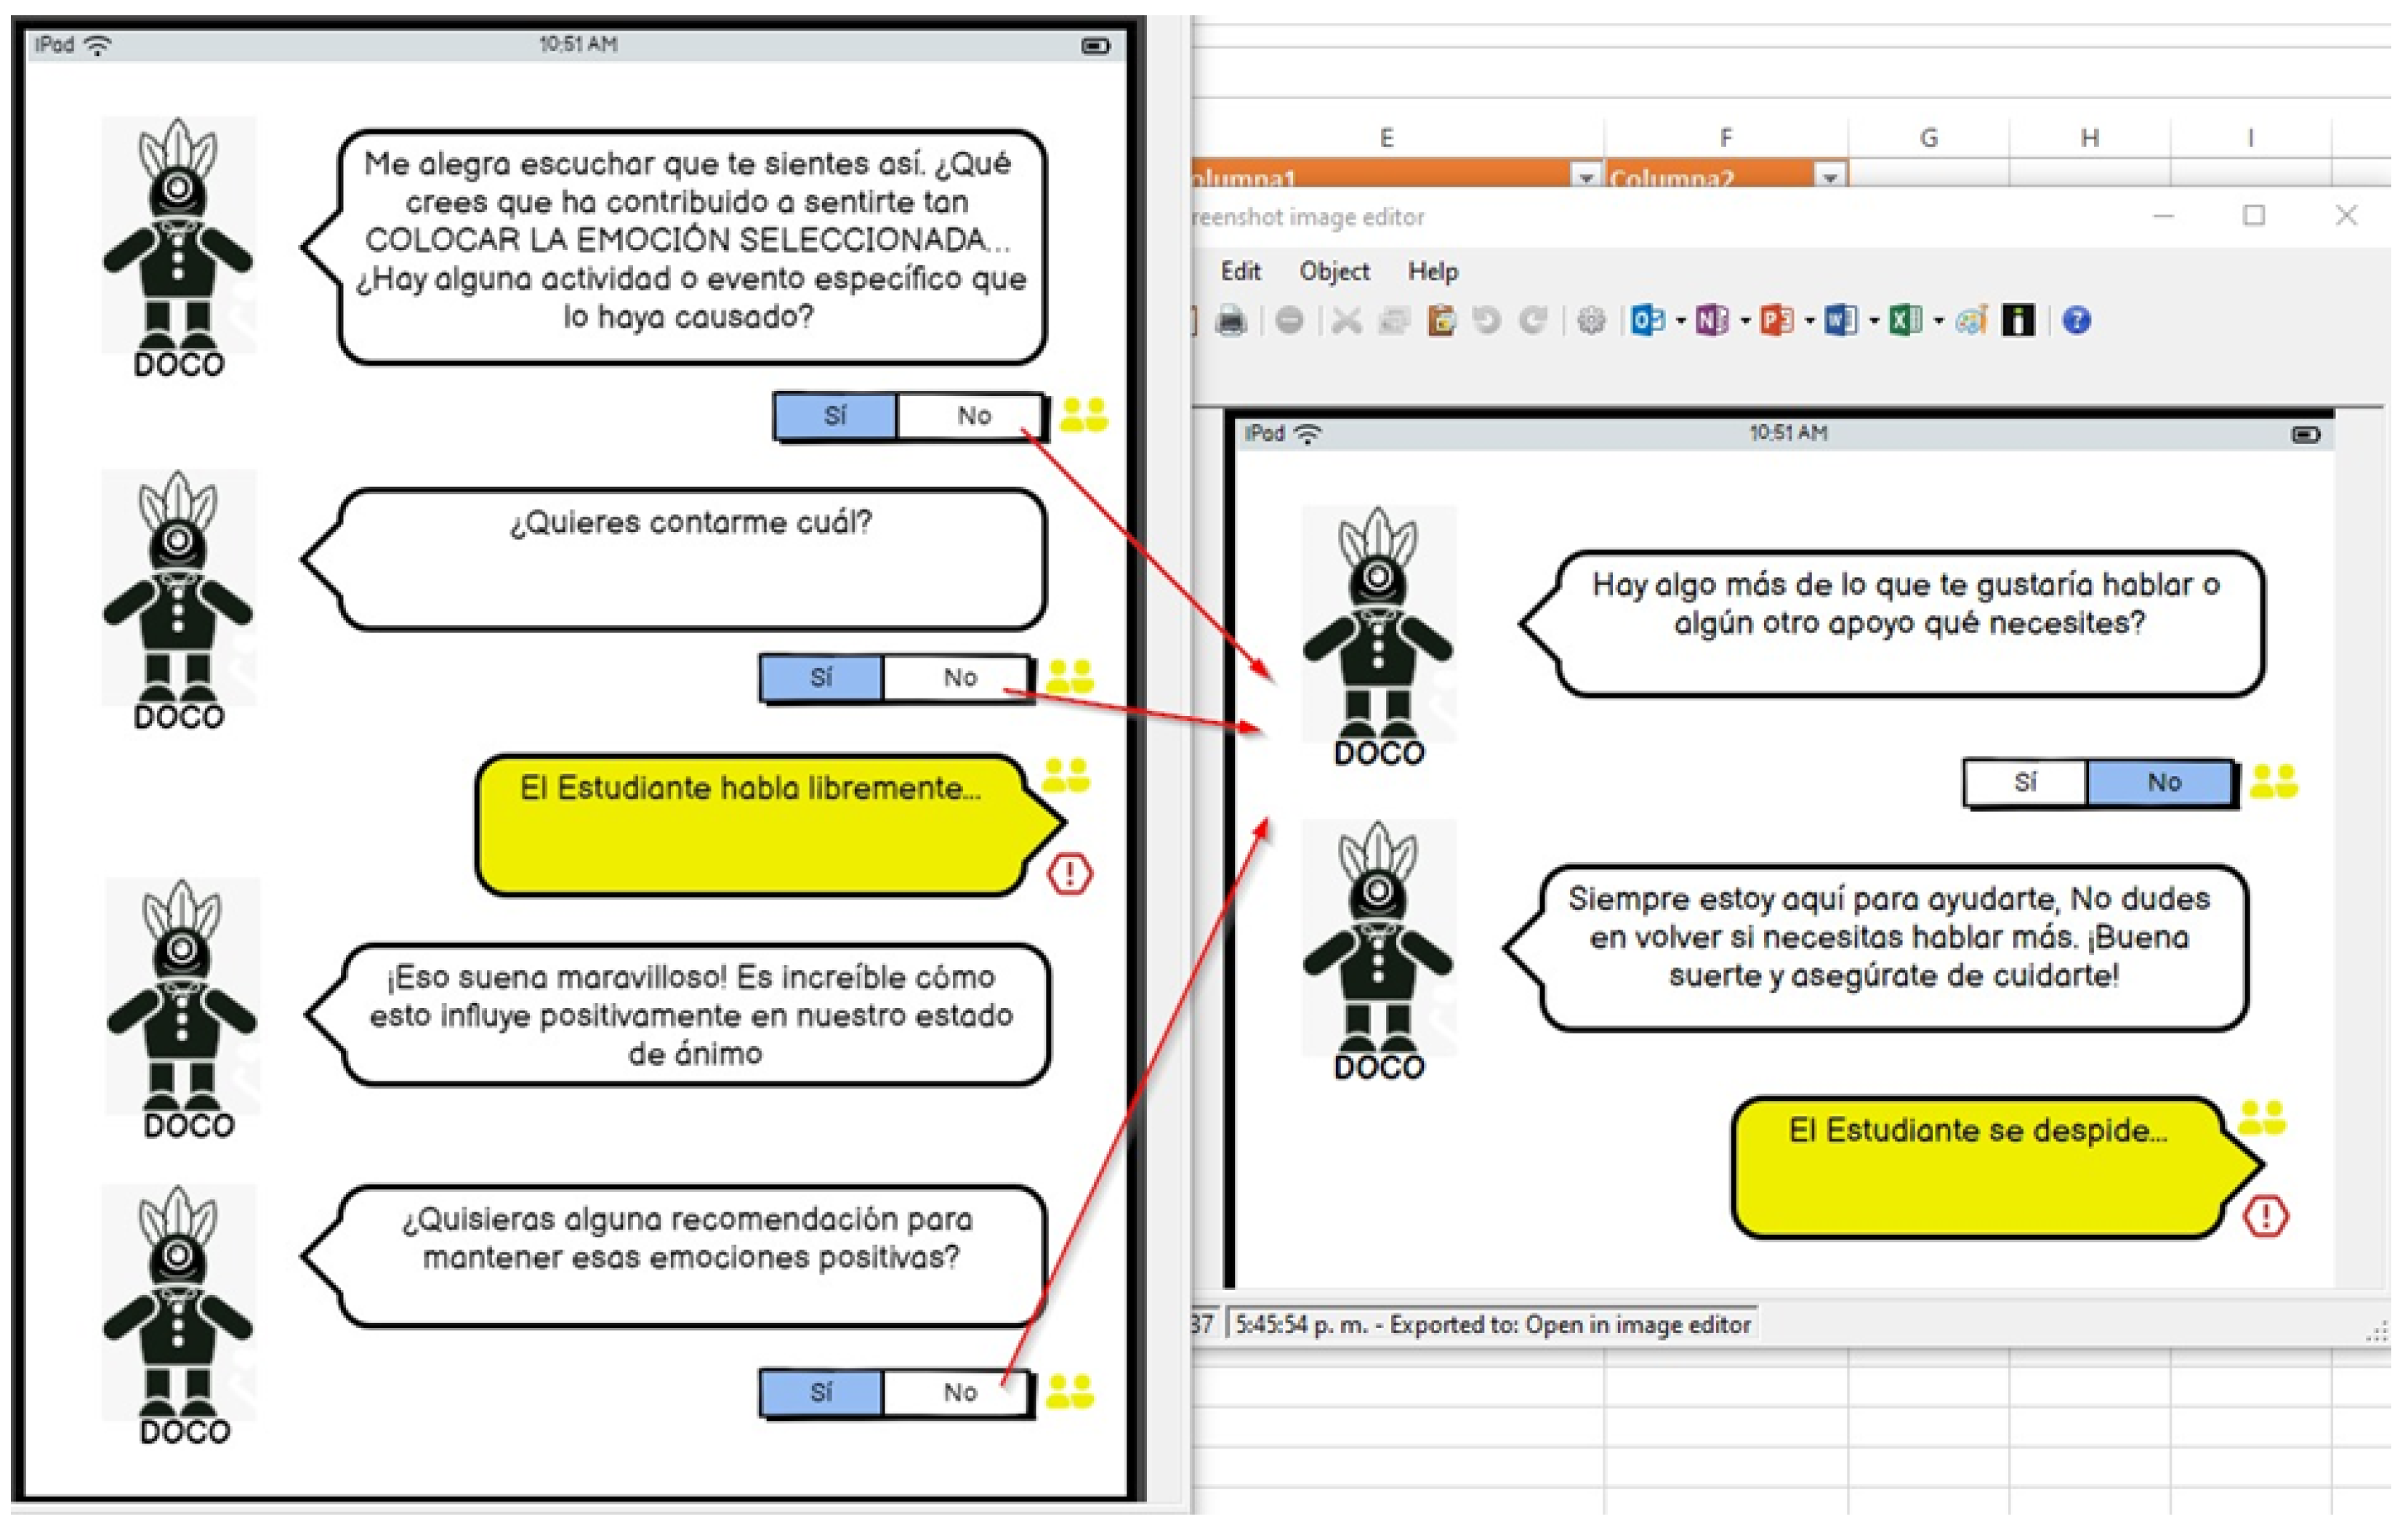Image resolution: width=2408 pixels, height=1535 pixels.
Task: Minimize the Greenshot image editor window
Action: click(2164, 215)
